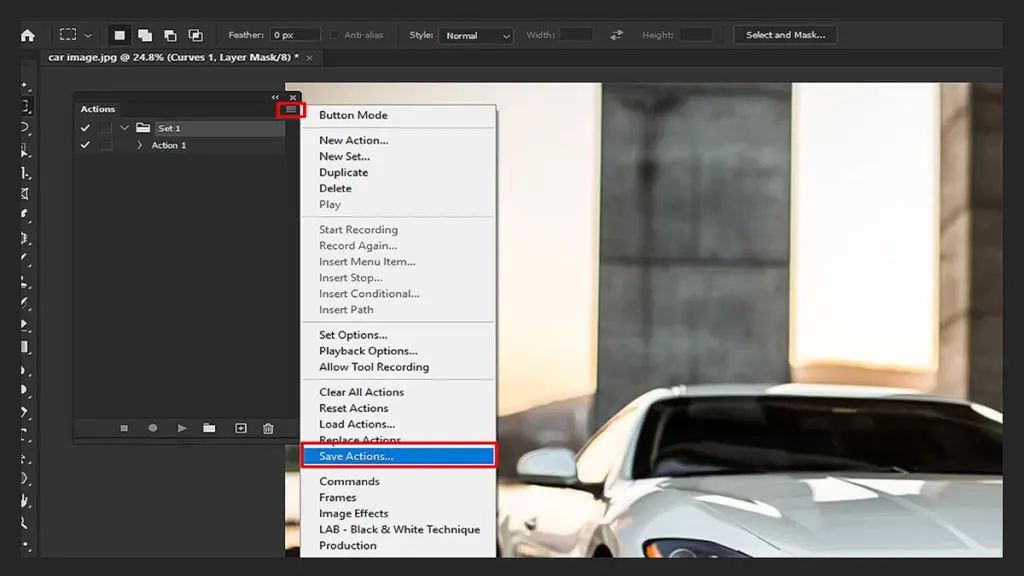Toggle the dialog box for Set 1
The image size is (1024, 576).
105,128
